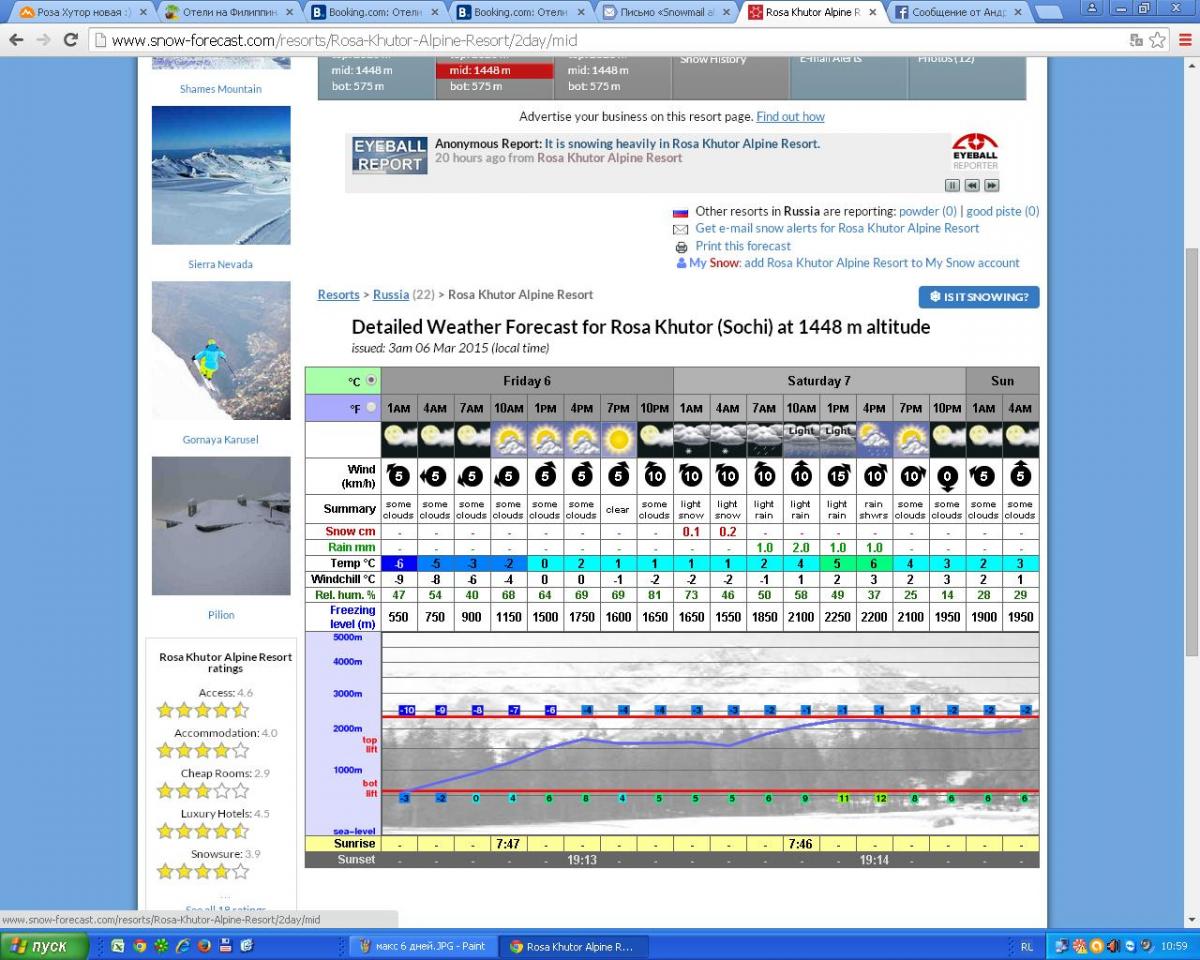Click the Pilion caption link
This screenshot has width=1200, height=960.
point(221,615)
